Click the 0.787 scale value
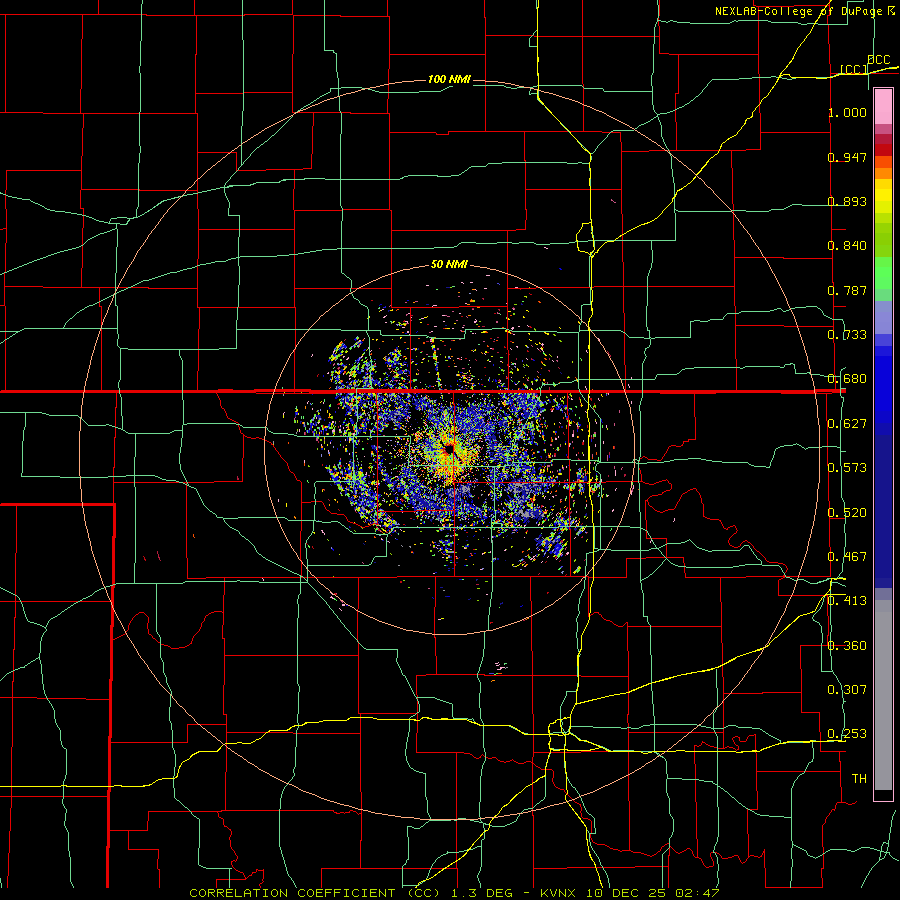900x900 pixels. (847, 290)
